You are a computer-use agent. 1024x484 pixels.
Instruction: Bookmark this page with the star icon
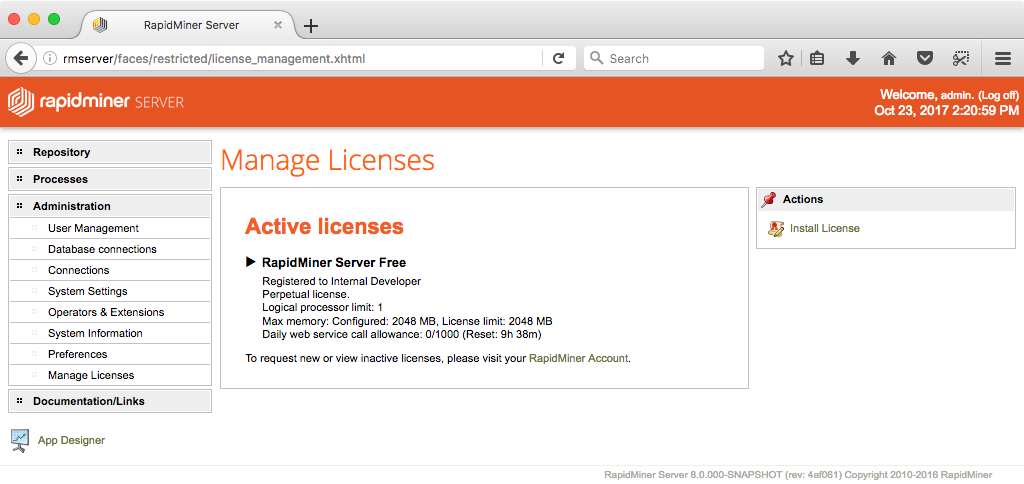[x=786, y=59]
